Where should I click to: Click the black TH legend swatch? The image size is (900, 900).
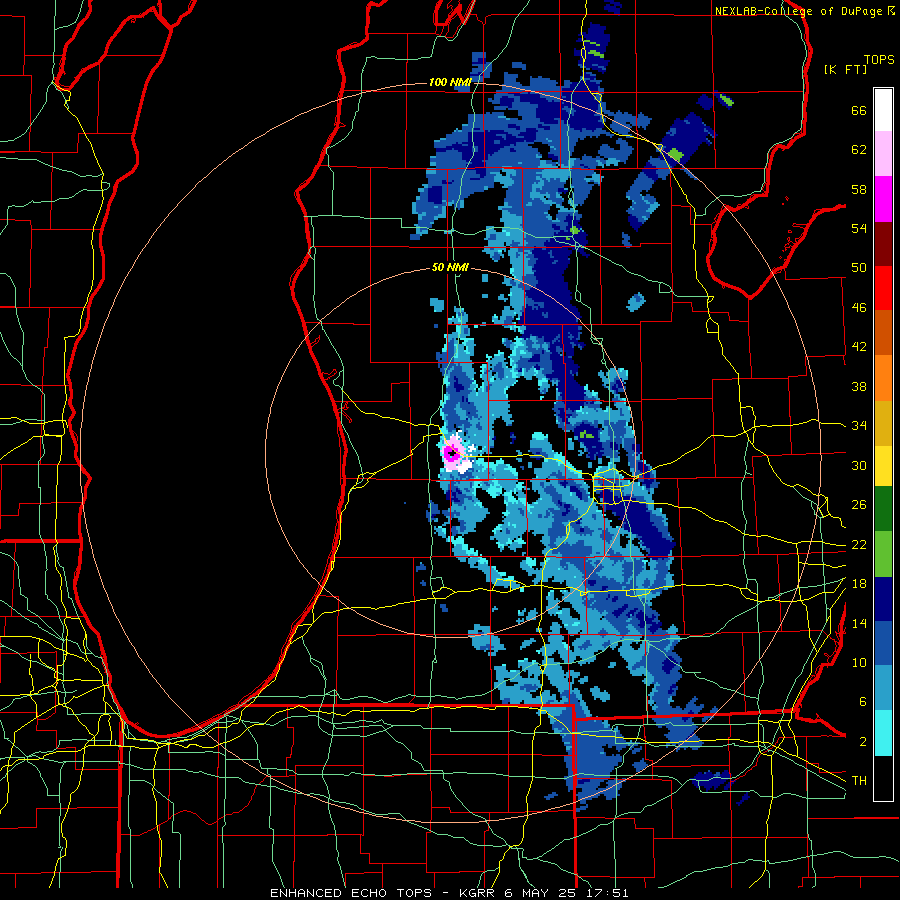pyautogui.click(x=883, y=778)
